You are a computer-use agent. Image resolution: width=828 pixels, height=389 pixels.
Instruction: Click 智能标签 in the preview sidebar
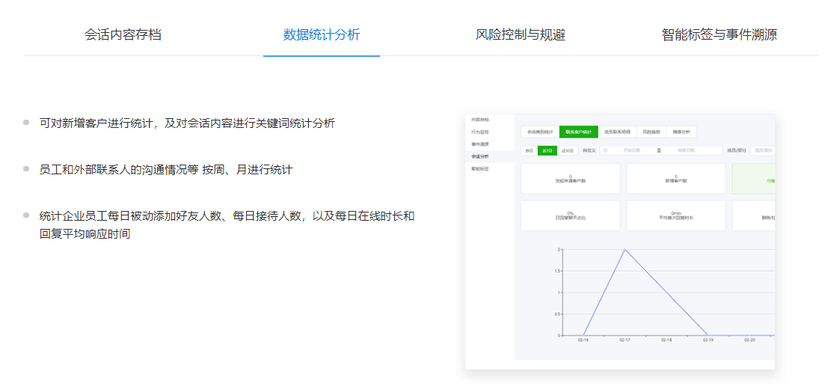coord(480,169)
